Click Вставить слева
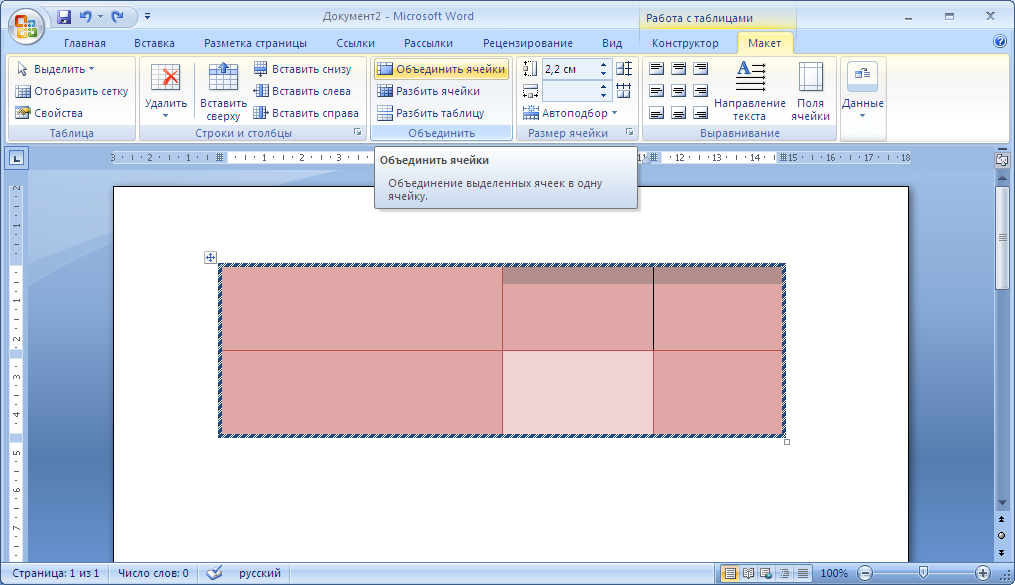This screenshot has height=585, width=1015. pyautogui.click(x=302, y=91)
